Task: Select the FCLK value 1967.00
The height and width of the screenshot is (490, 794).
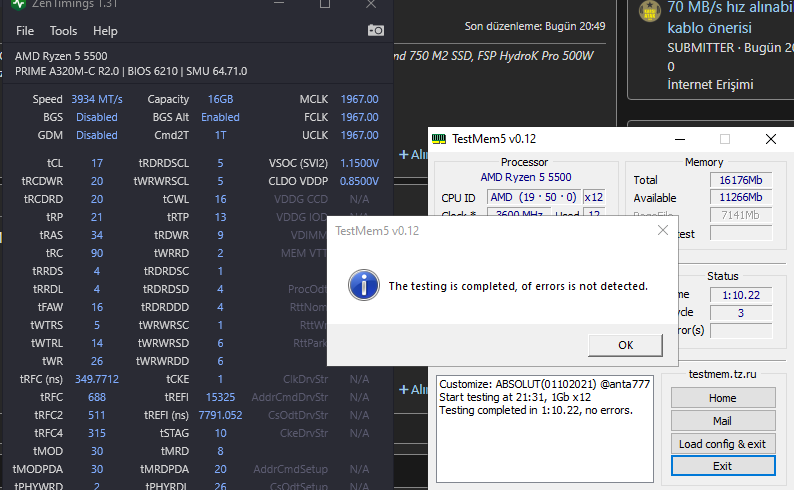Action: tap(359, 117)
